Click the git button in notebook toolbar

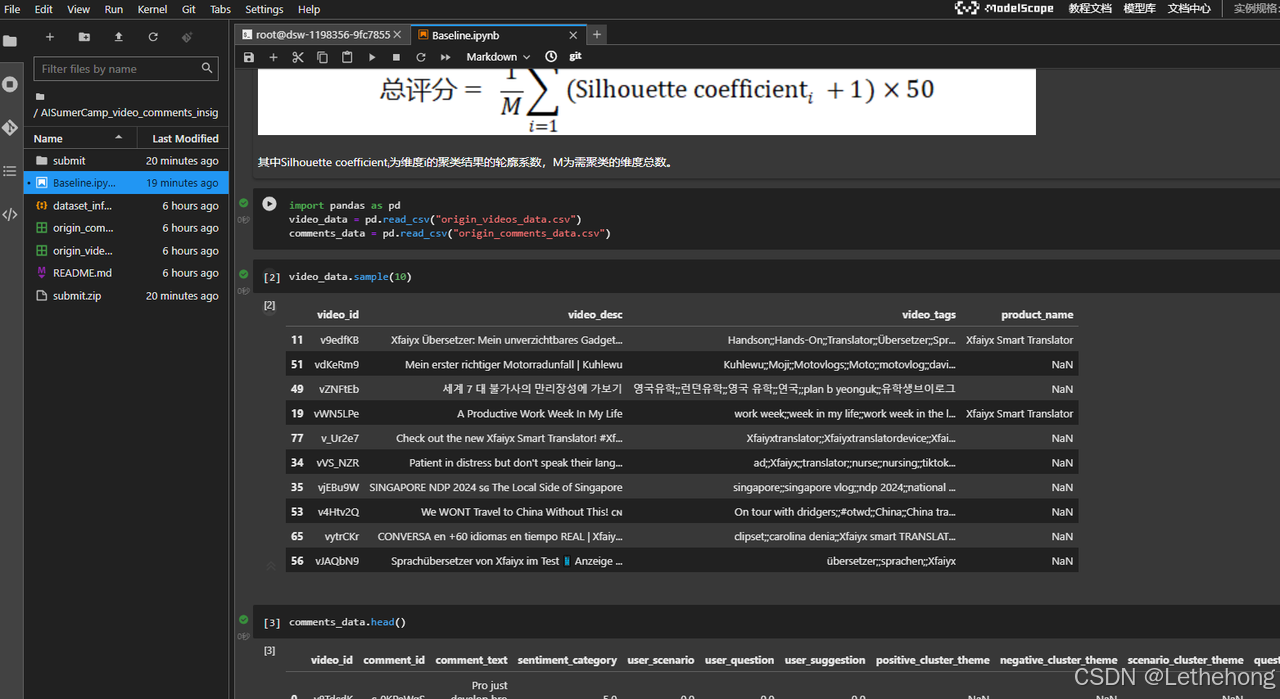pyautogui.click(x=575, y=57)
